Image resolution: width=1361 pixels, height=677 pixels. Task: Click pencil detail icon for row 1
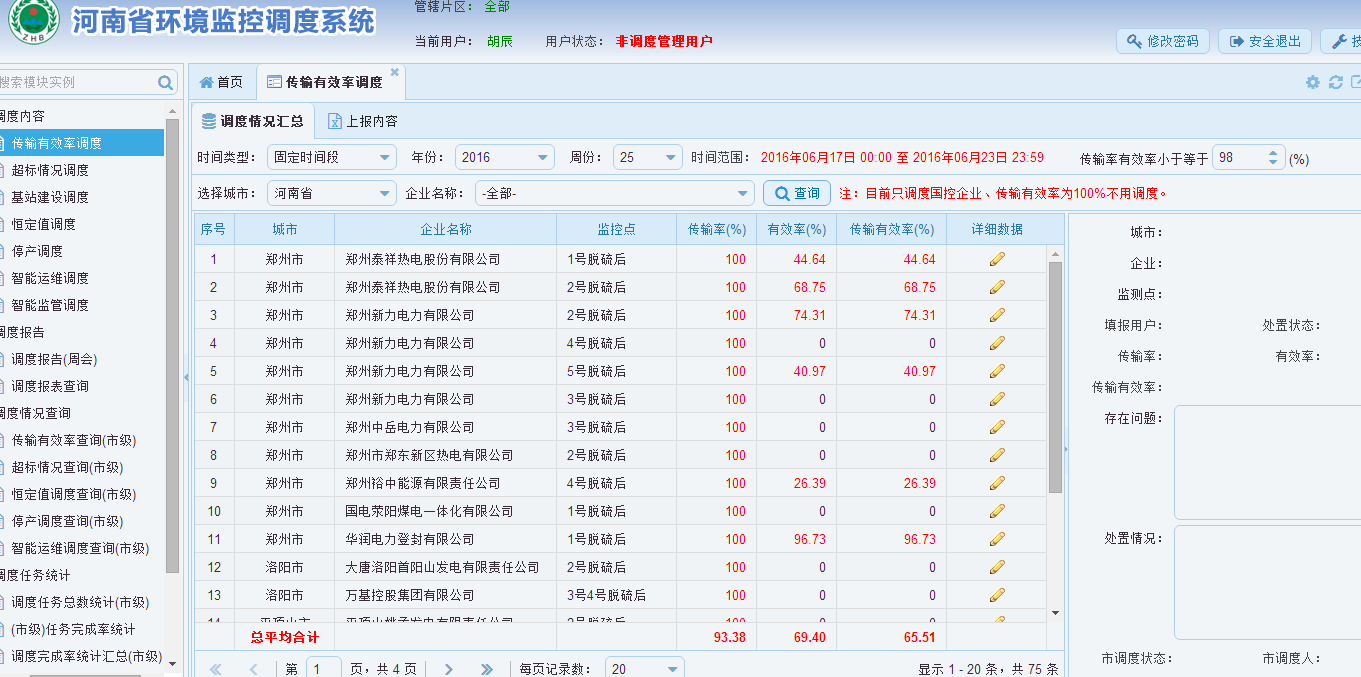996,259
